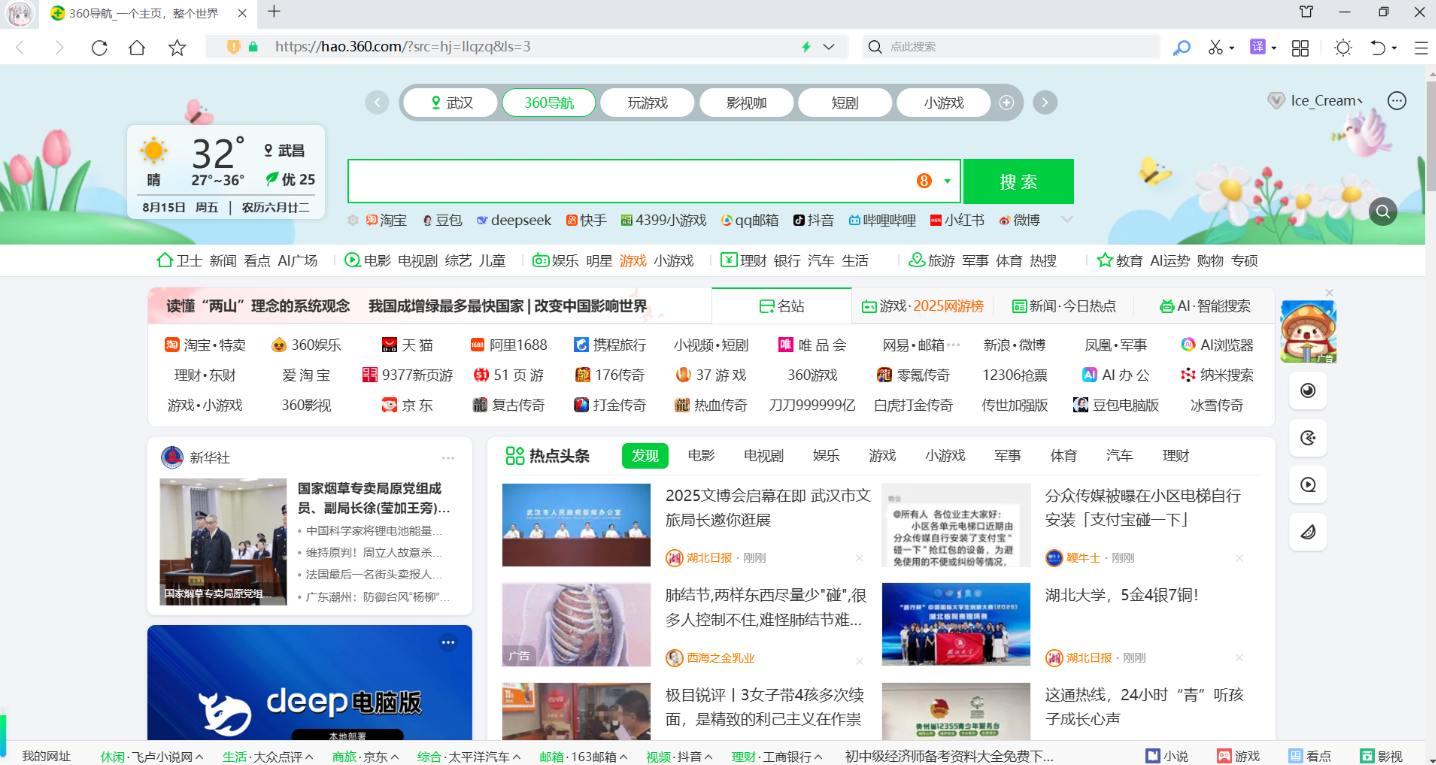
Task: Switch to the 电影 tab in 热点头条
Action: pyautogui.click(x=701, y=456)
